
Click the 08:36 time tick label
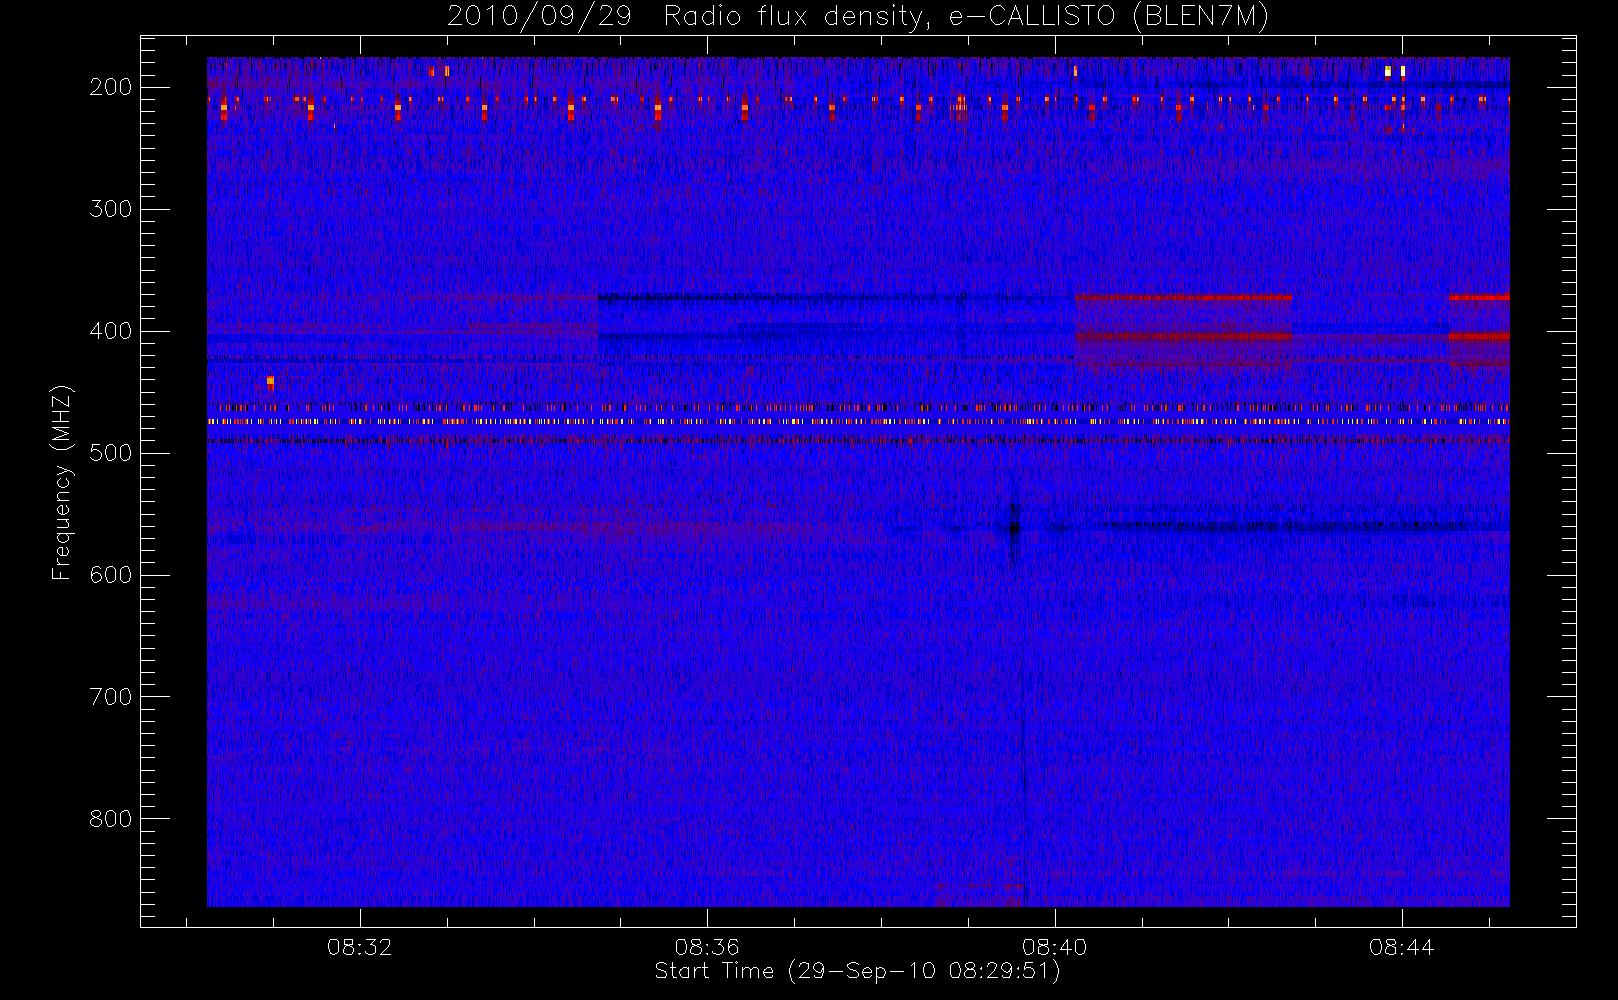click(707, 947)
